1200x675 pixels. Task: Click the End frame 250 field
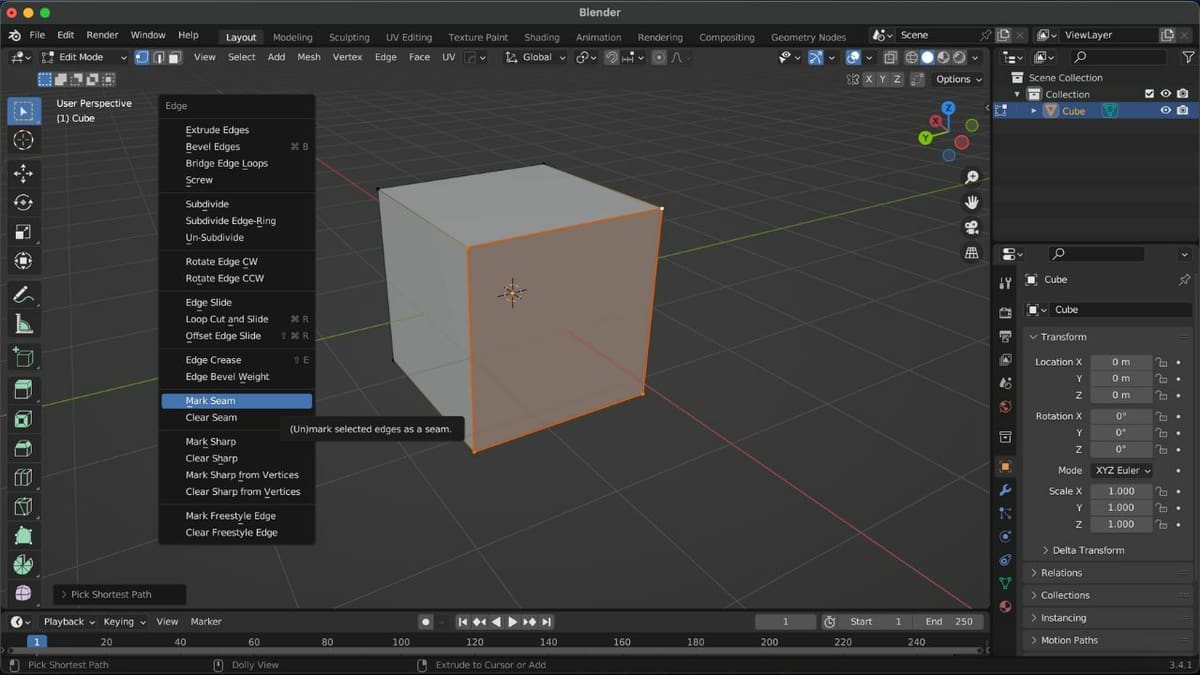click(948, 622)
